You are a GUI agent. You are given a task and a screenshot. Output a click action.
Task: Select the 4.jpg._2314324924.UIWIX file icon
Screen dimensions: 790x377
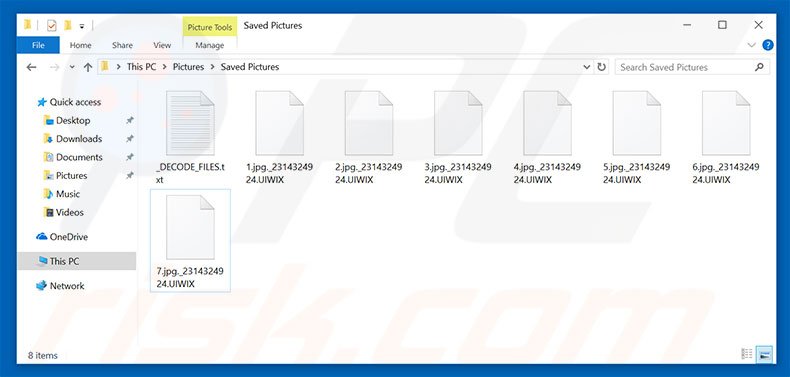547,123
